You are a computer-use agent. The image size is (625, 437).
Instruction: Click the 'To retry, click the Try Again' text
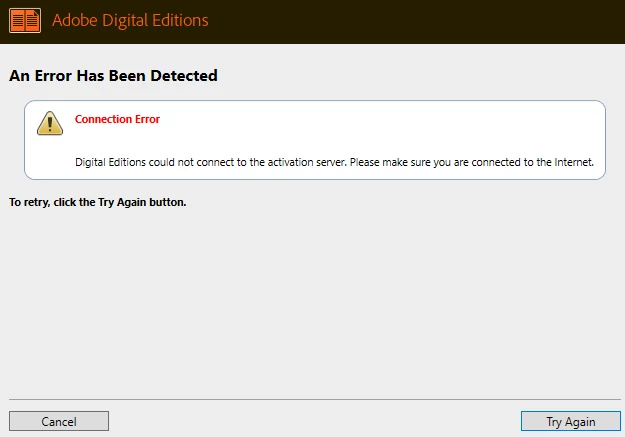(x=98, y=202)
